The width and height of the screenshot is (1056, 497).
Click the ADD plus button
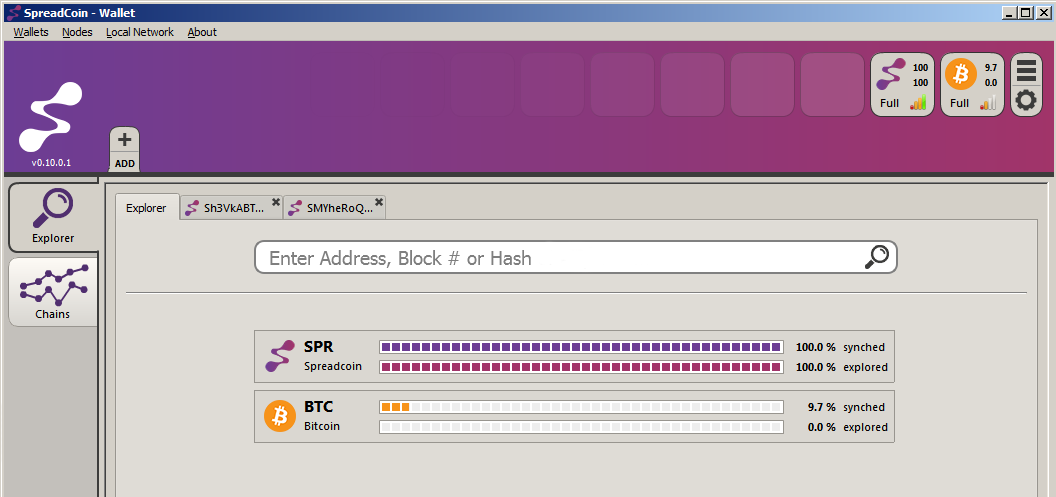coord(125,149)
